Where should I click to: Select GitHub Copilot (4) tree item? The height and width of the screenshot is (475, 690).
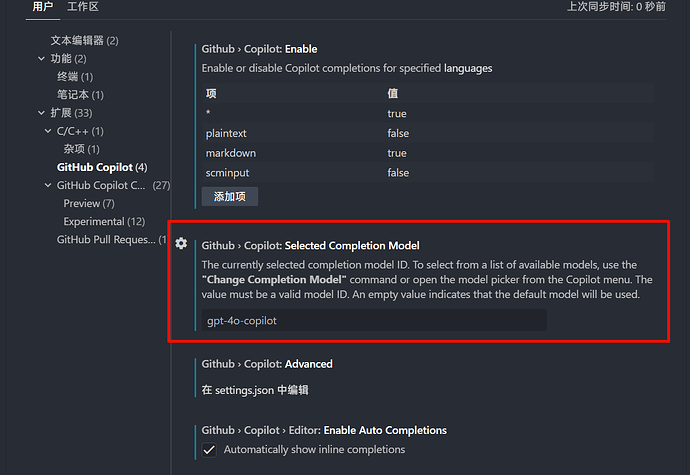point(102,167)
